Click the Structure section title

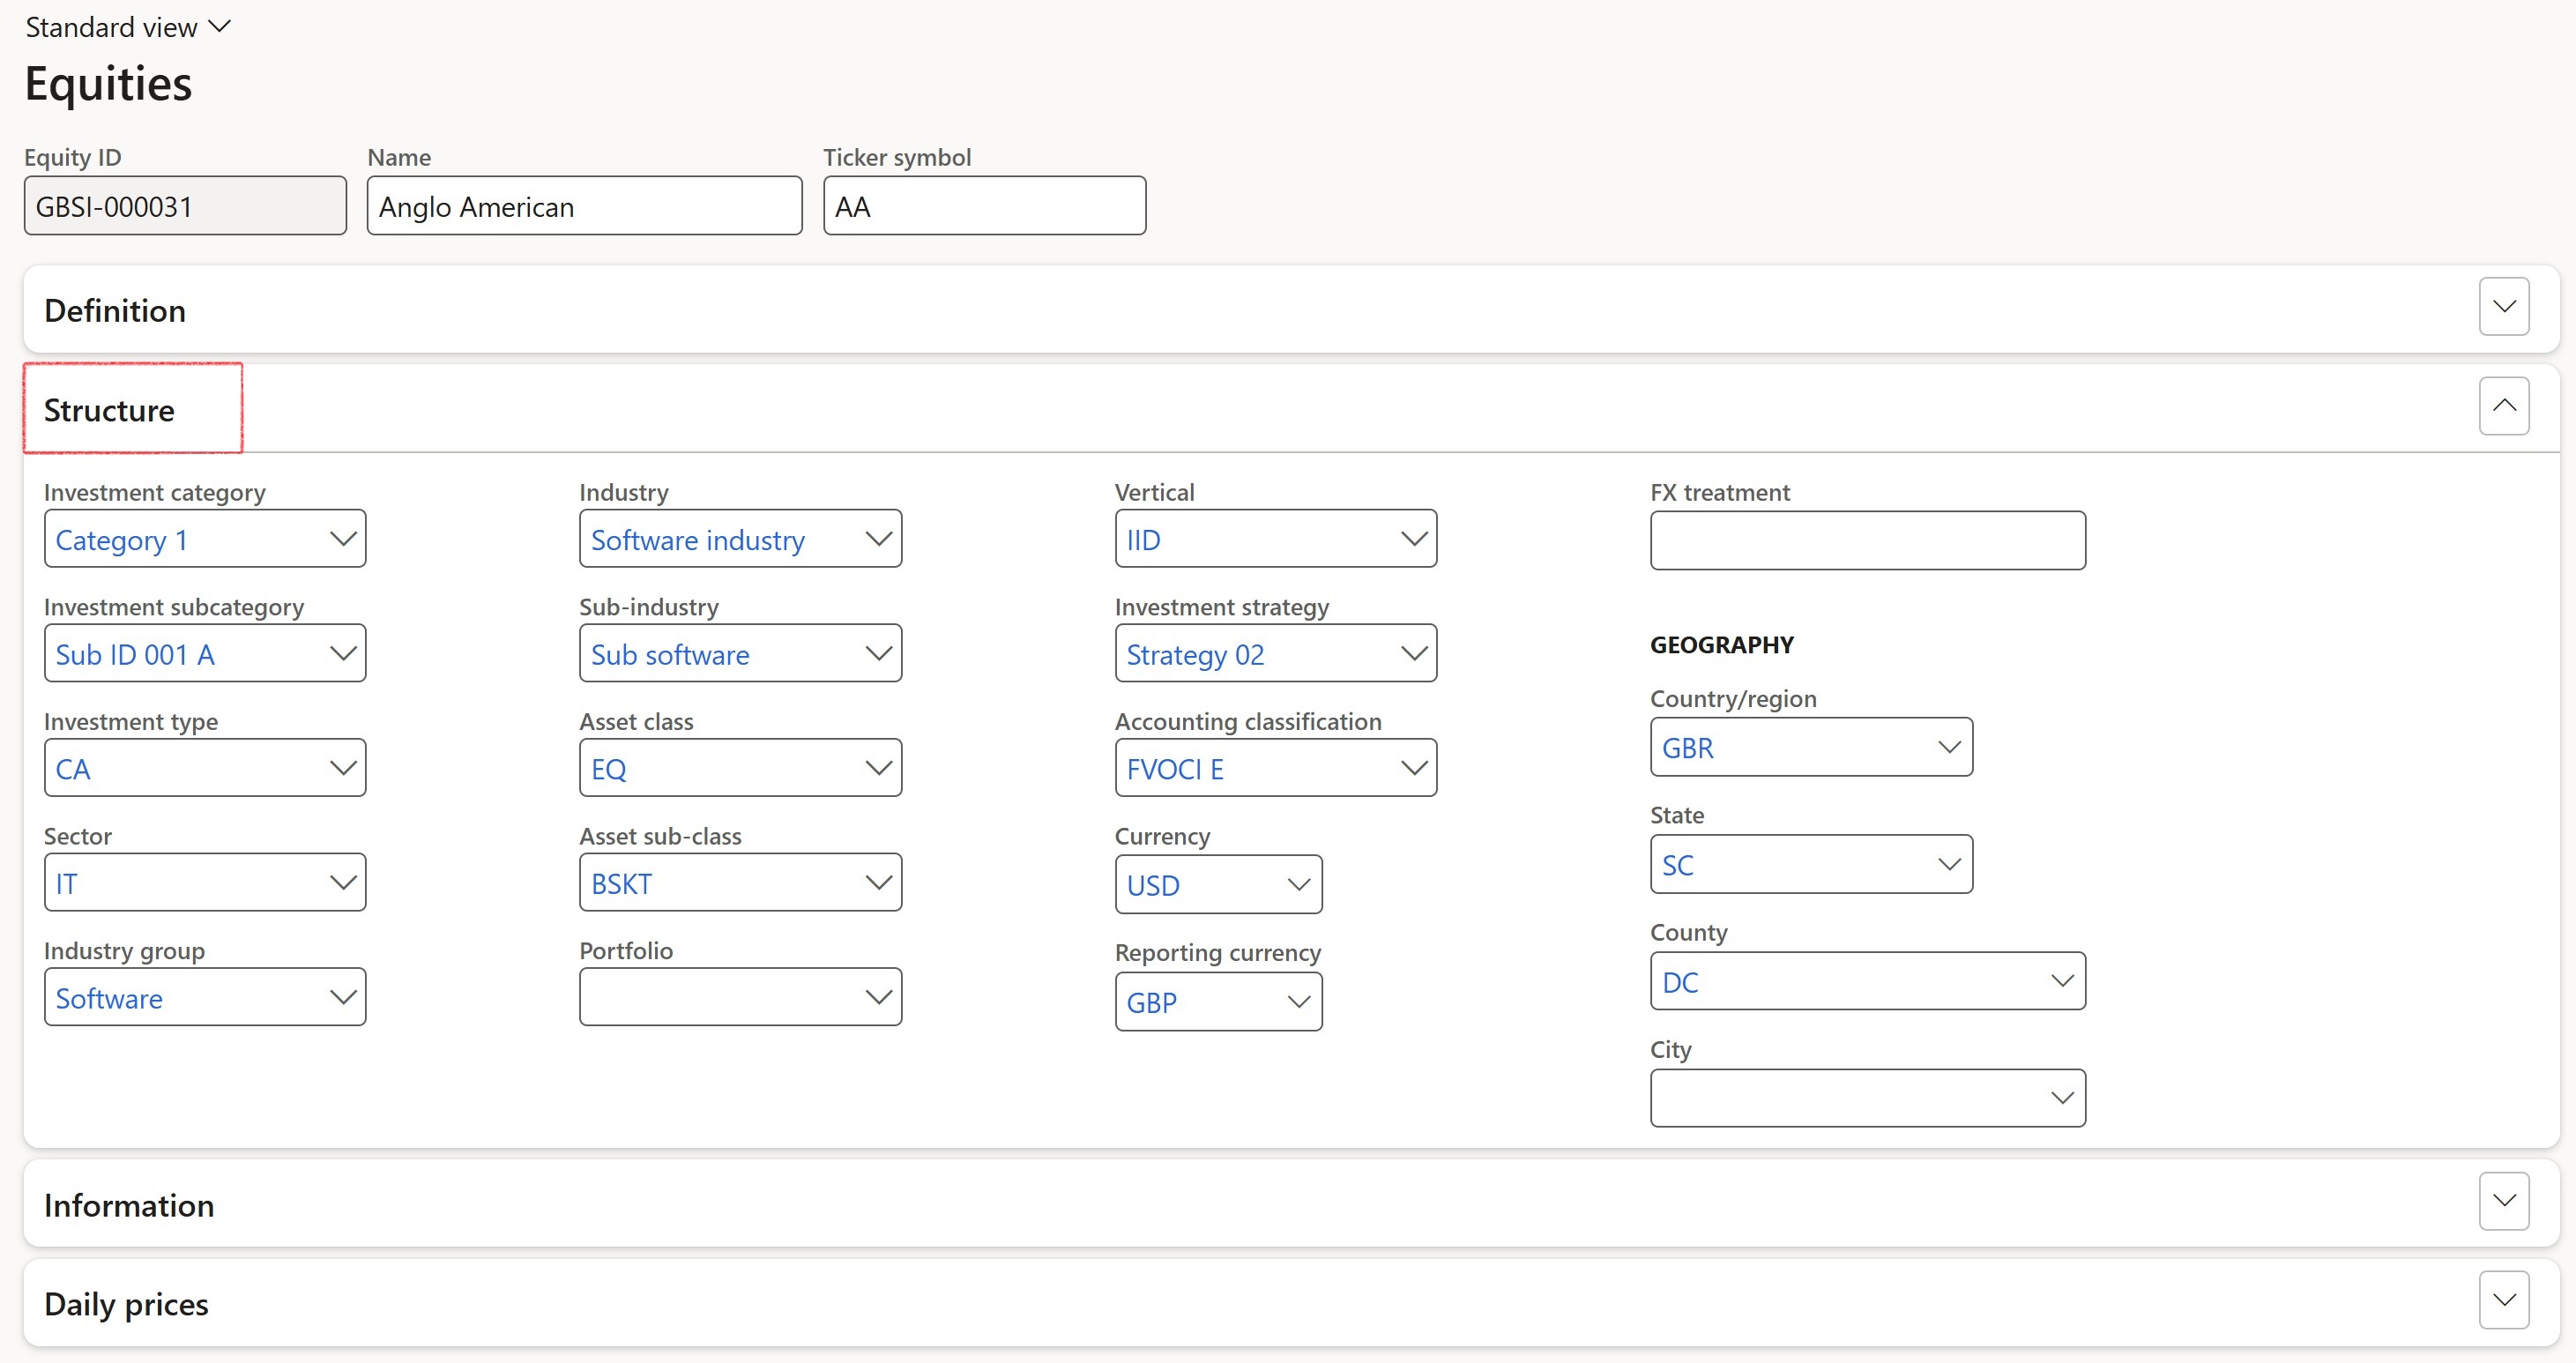point(109,410)
